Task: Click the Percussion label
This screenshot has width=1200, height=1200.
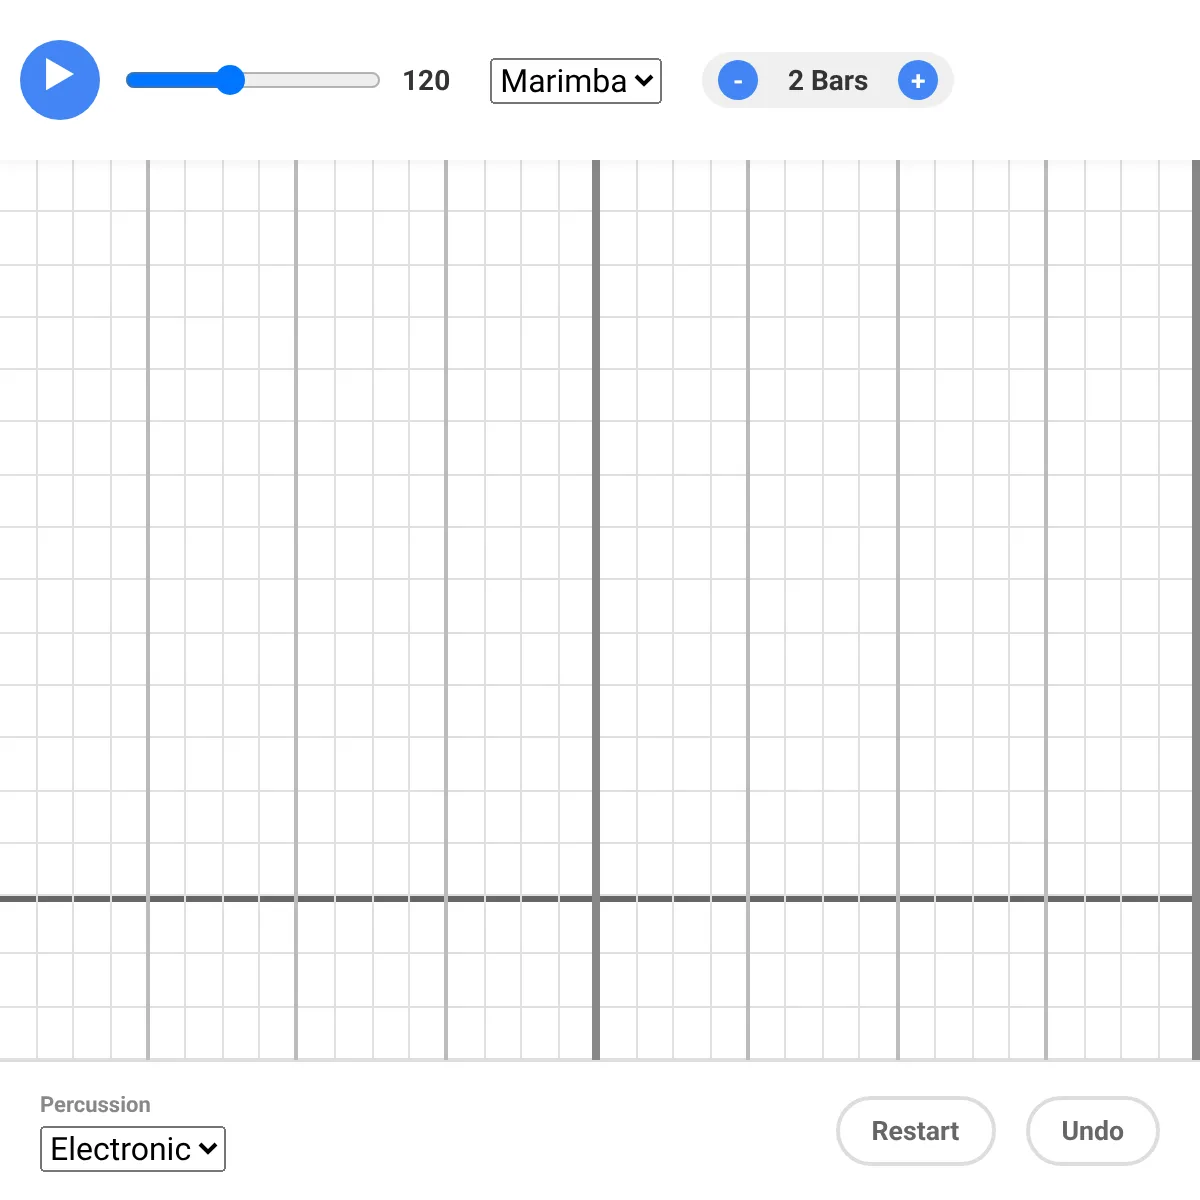Action: tap(95, 1104)
